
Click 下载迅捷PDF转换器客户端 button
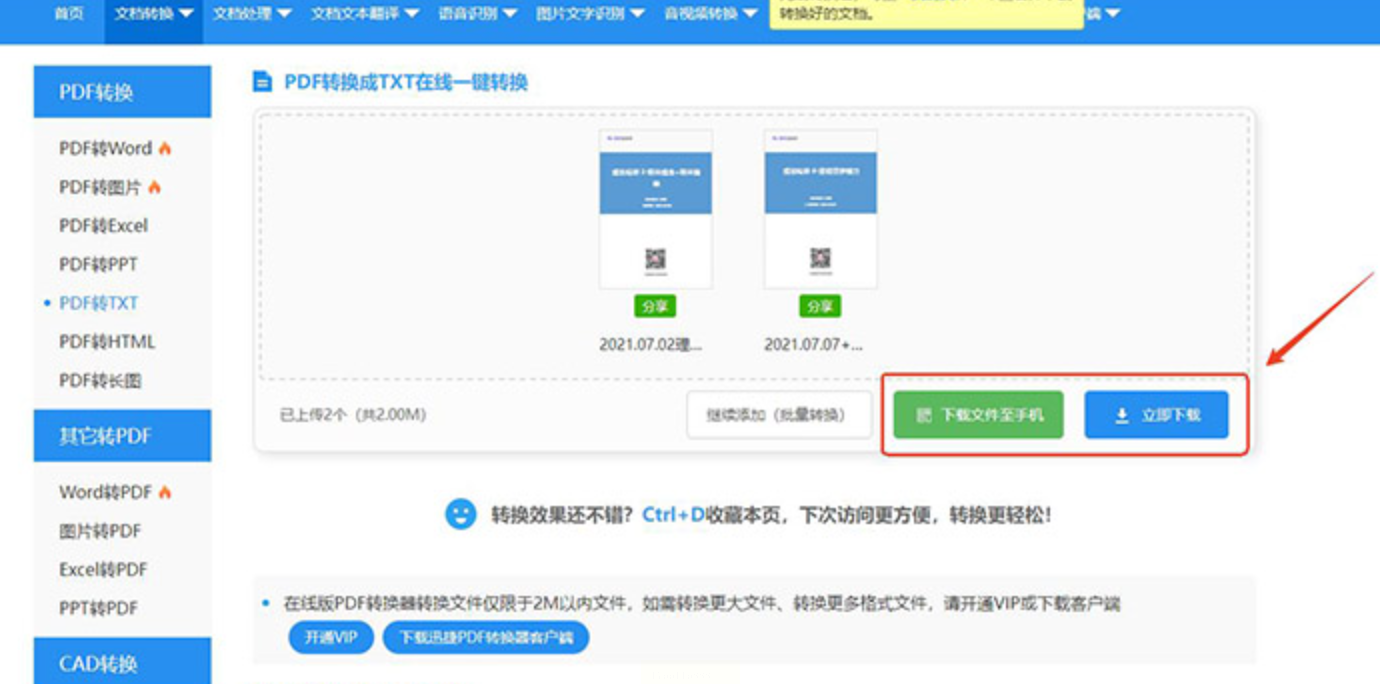coord(486,637)
